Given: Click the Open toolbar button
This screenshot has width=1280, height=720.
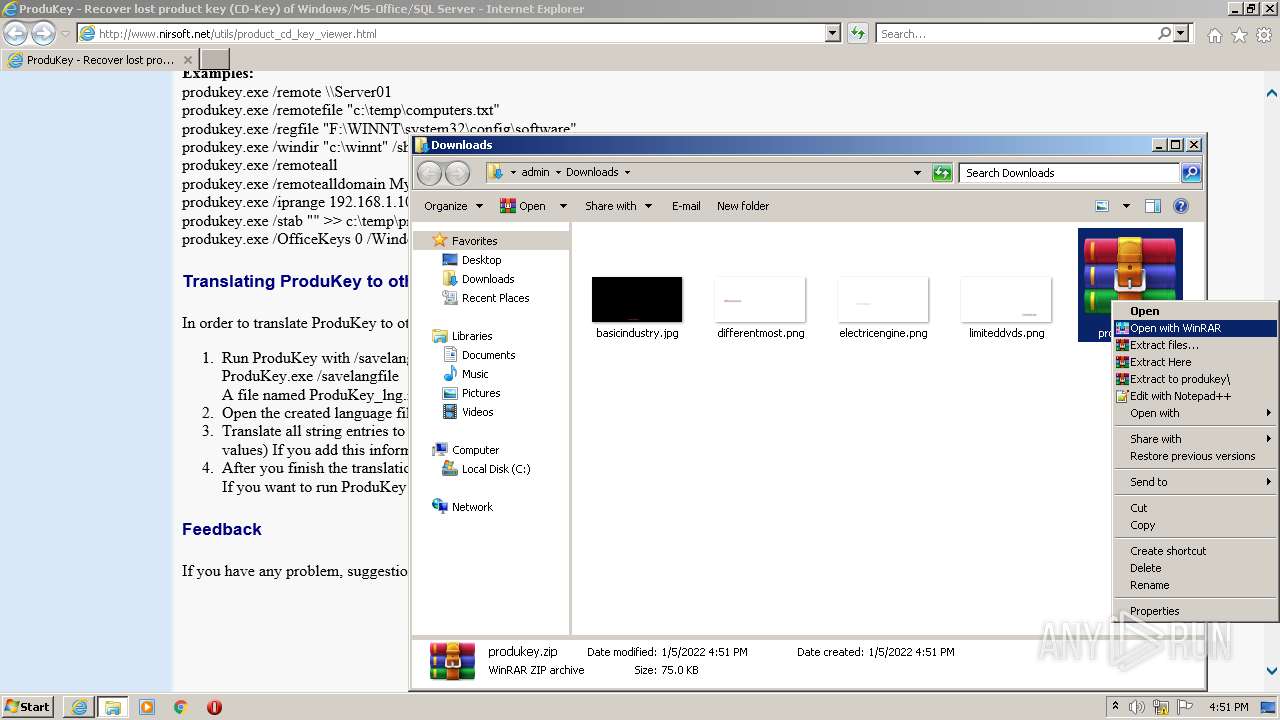Looking at the screenshot, I should tap(523, 206).
